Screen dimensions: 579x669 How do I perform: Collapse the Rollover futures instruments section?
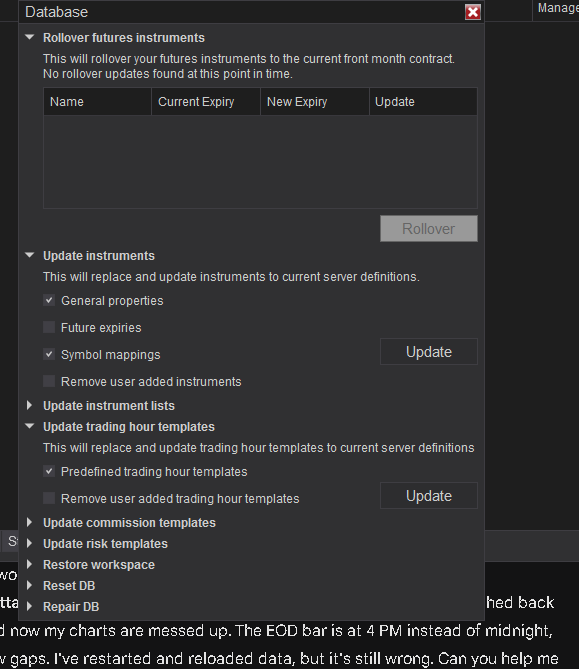click(x=29, y=38)
